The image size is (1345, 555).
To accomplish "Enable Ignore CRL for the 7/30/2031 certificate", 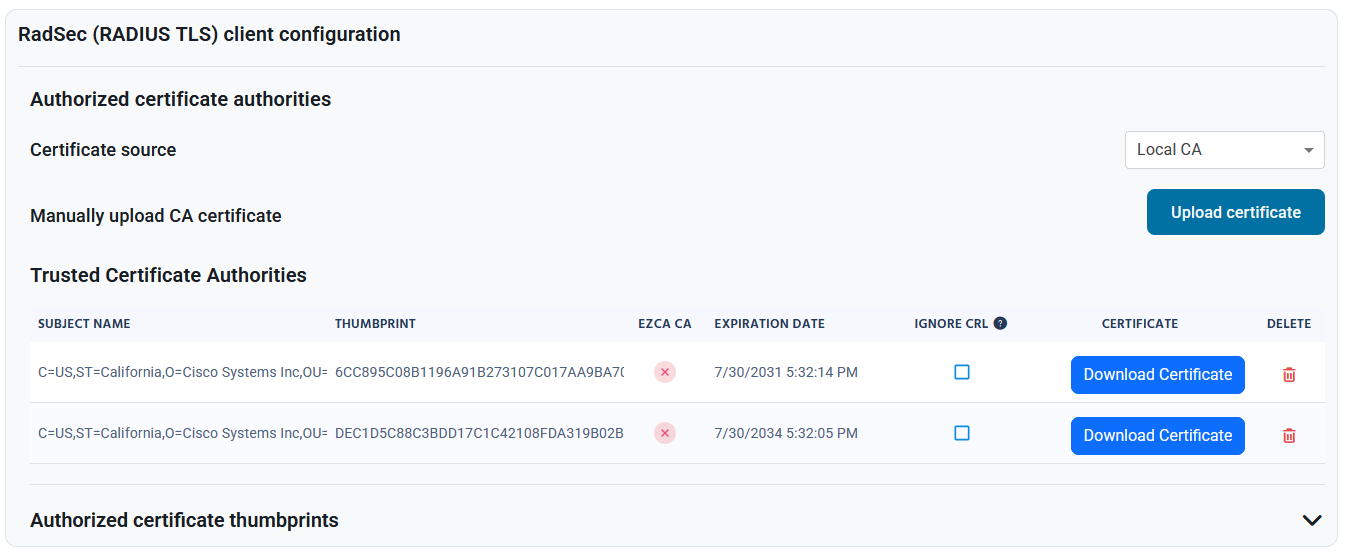I will pos(962,372).
